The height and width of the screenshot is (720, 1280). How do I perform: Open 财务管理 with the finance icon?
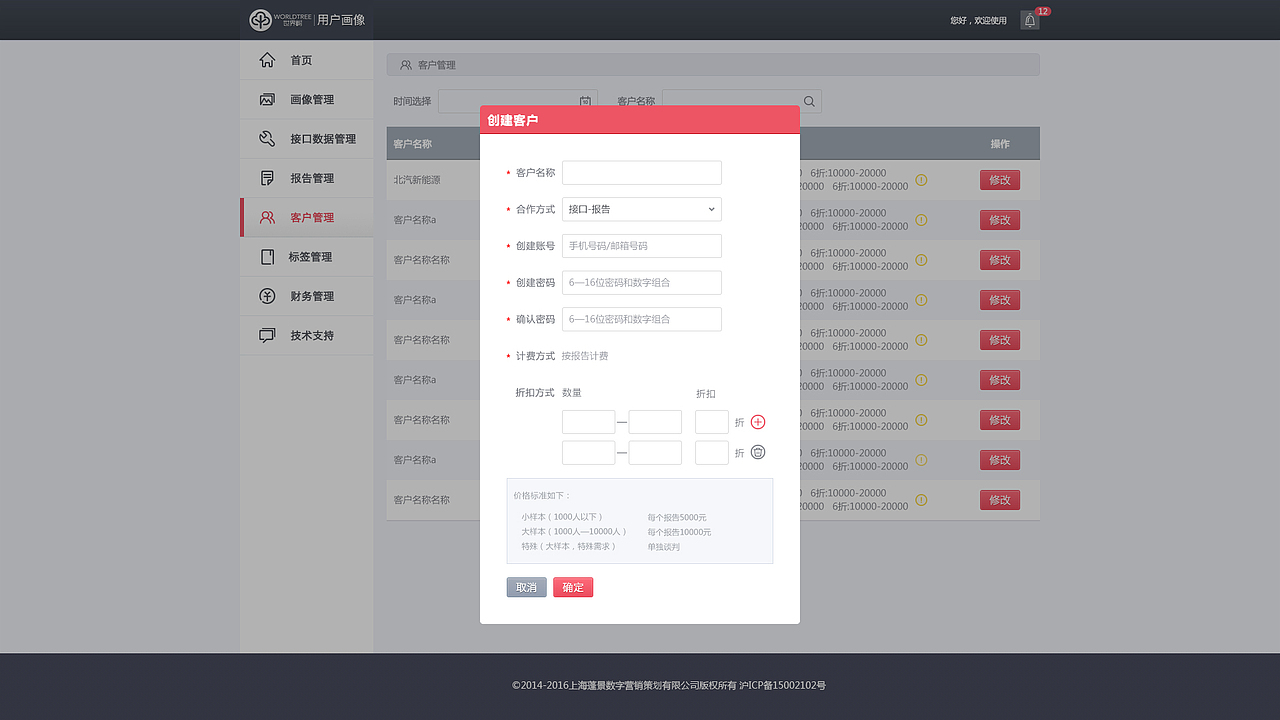pyautogui.click(x=266, y=296)
